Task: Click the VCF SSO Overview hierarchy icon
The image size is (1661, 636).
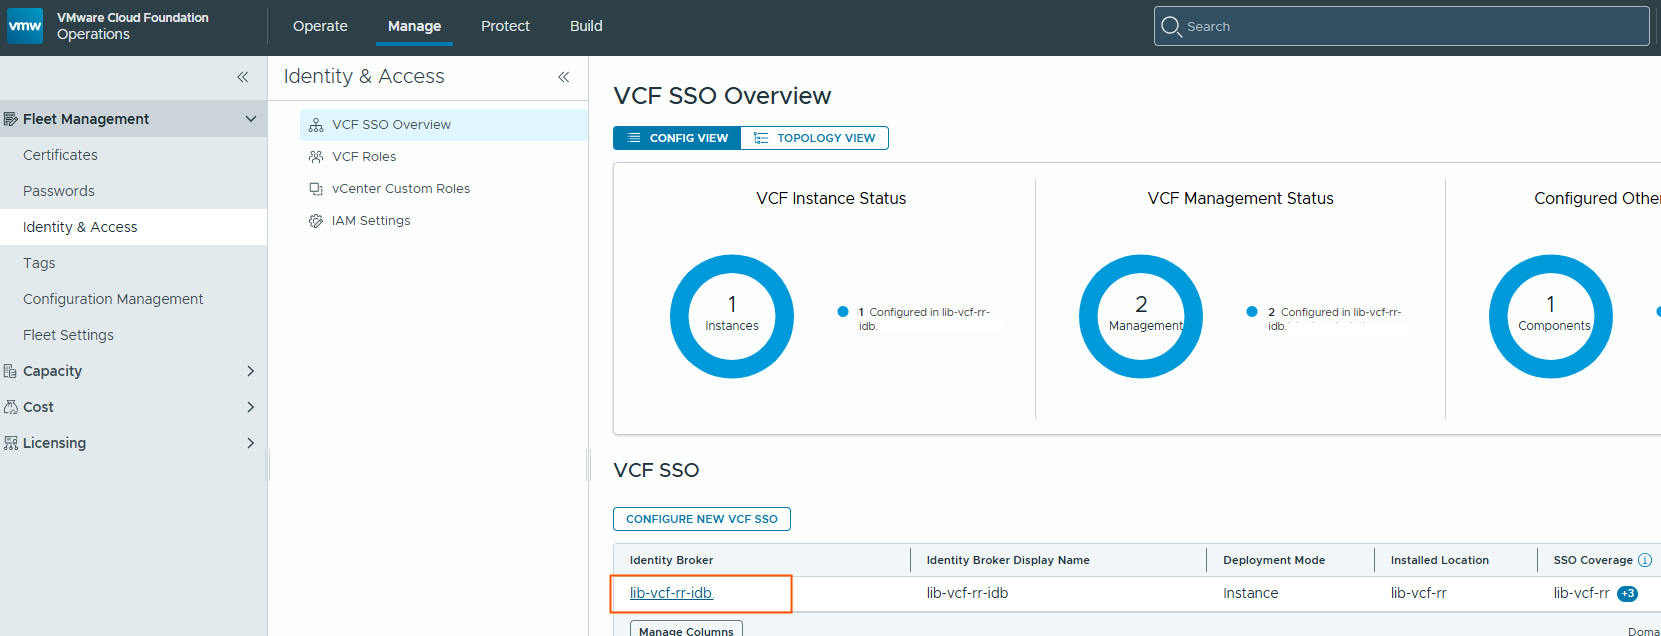Action: tap(316, 125)
